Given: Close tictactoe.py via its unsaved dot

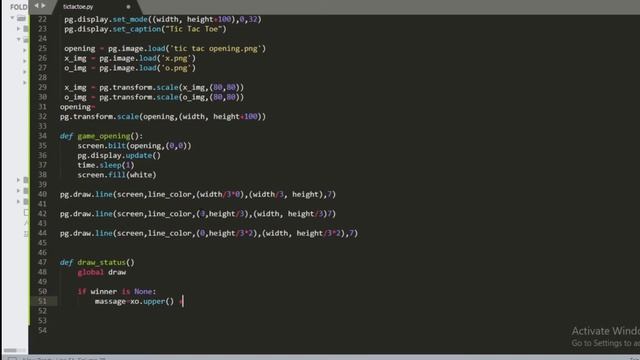Looking at the screenshot, I should coord(128,7).
